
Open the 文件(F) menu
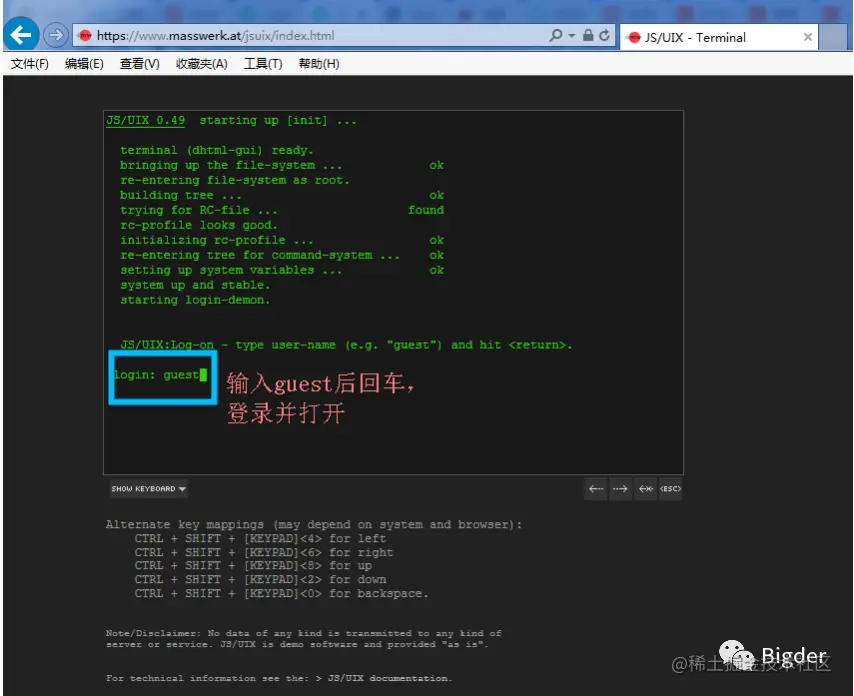29,64
